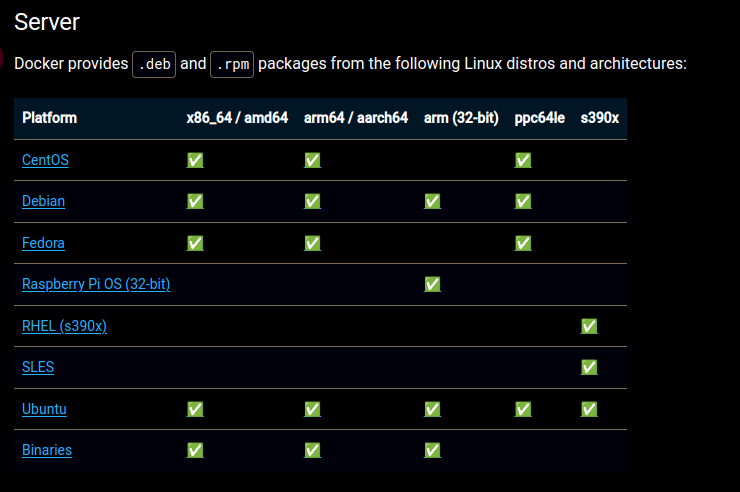Click the Debian x86_64 check mark

coord(195,201)
